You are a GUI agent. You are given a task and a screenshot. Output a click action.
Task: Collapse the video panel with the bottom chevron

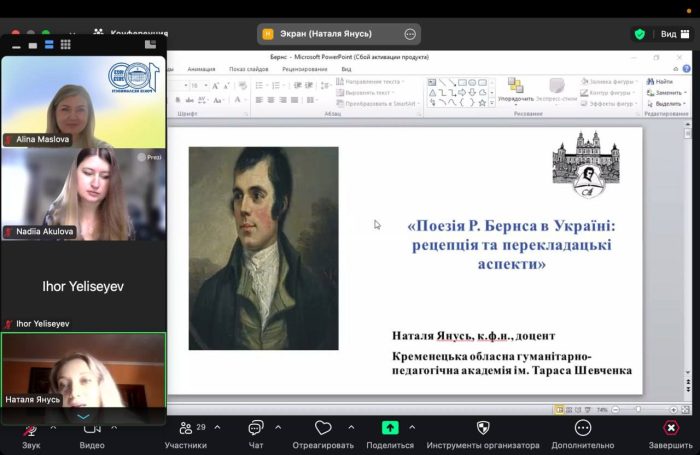83,416
